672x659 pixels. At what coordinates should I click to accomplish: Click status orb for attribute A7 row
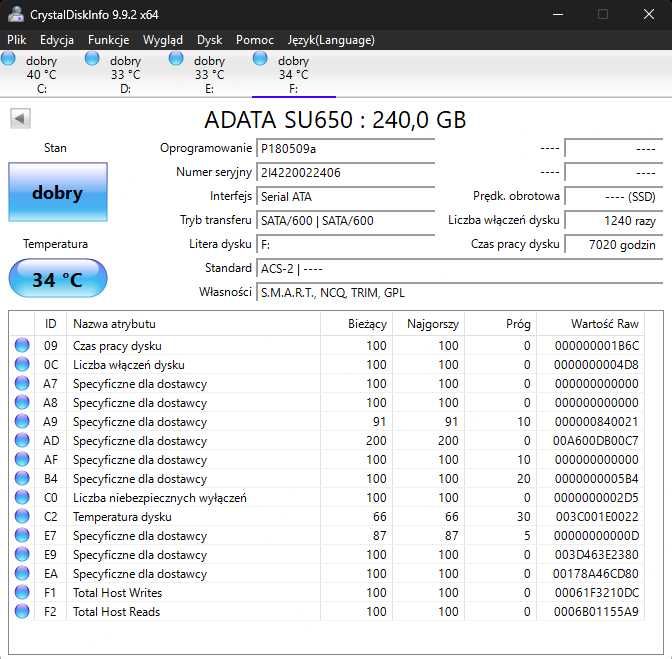click(22, 383)
